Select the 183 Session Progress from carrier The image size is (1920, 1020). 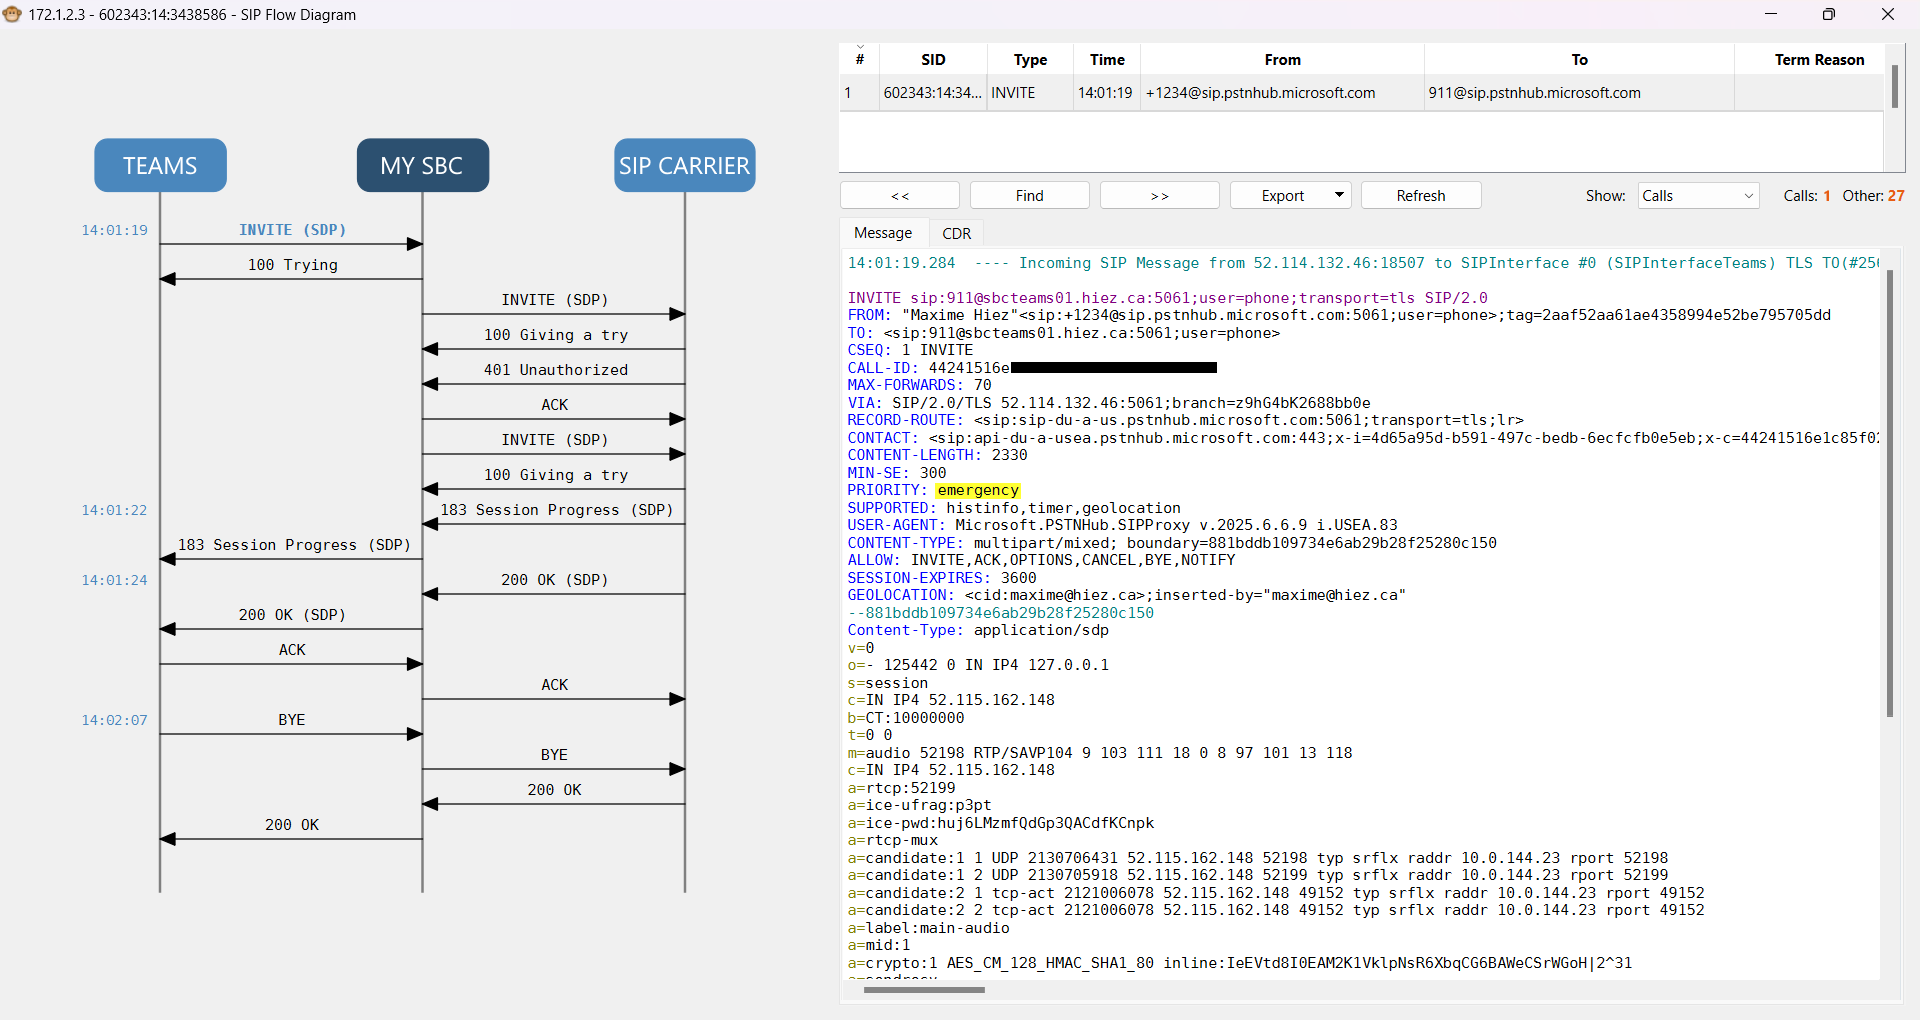(555, 511)
